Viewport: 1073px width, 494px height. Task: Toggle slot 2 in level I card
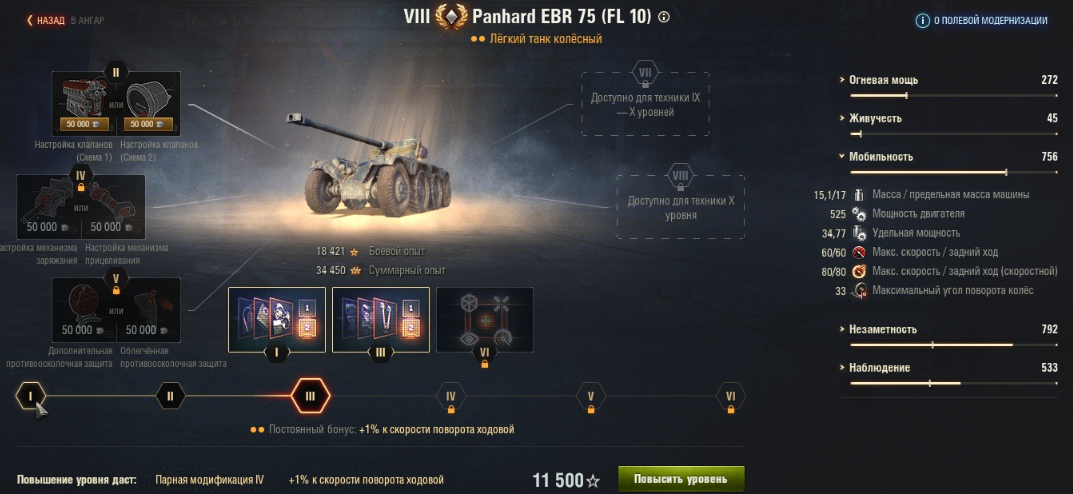click(x=307, y=328)
